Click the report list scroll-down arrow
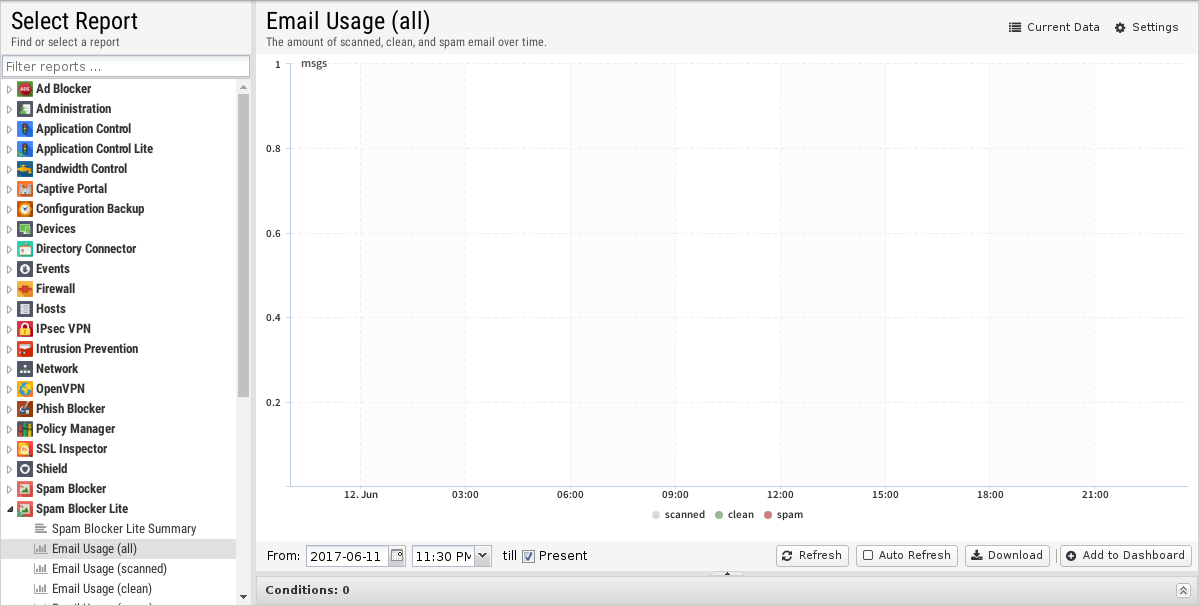 (243, 597)
